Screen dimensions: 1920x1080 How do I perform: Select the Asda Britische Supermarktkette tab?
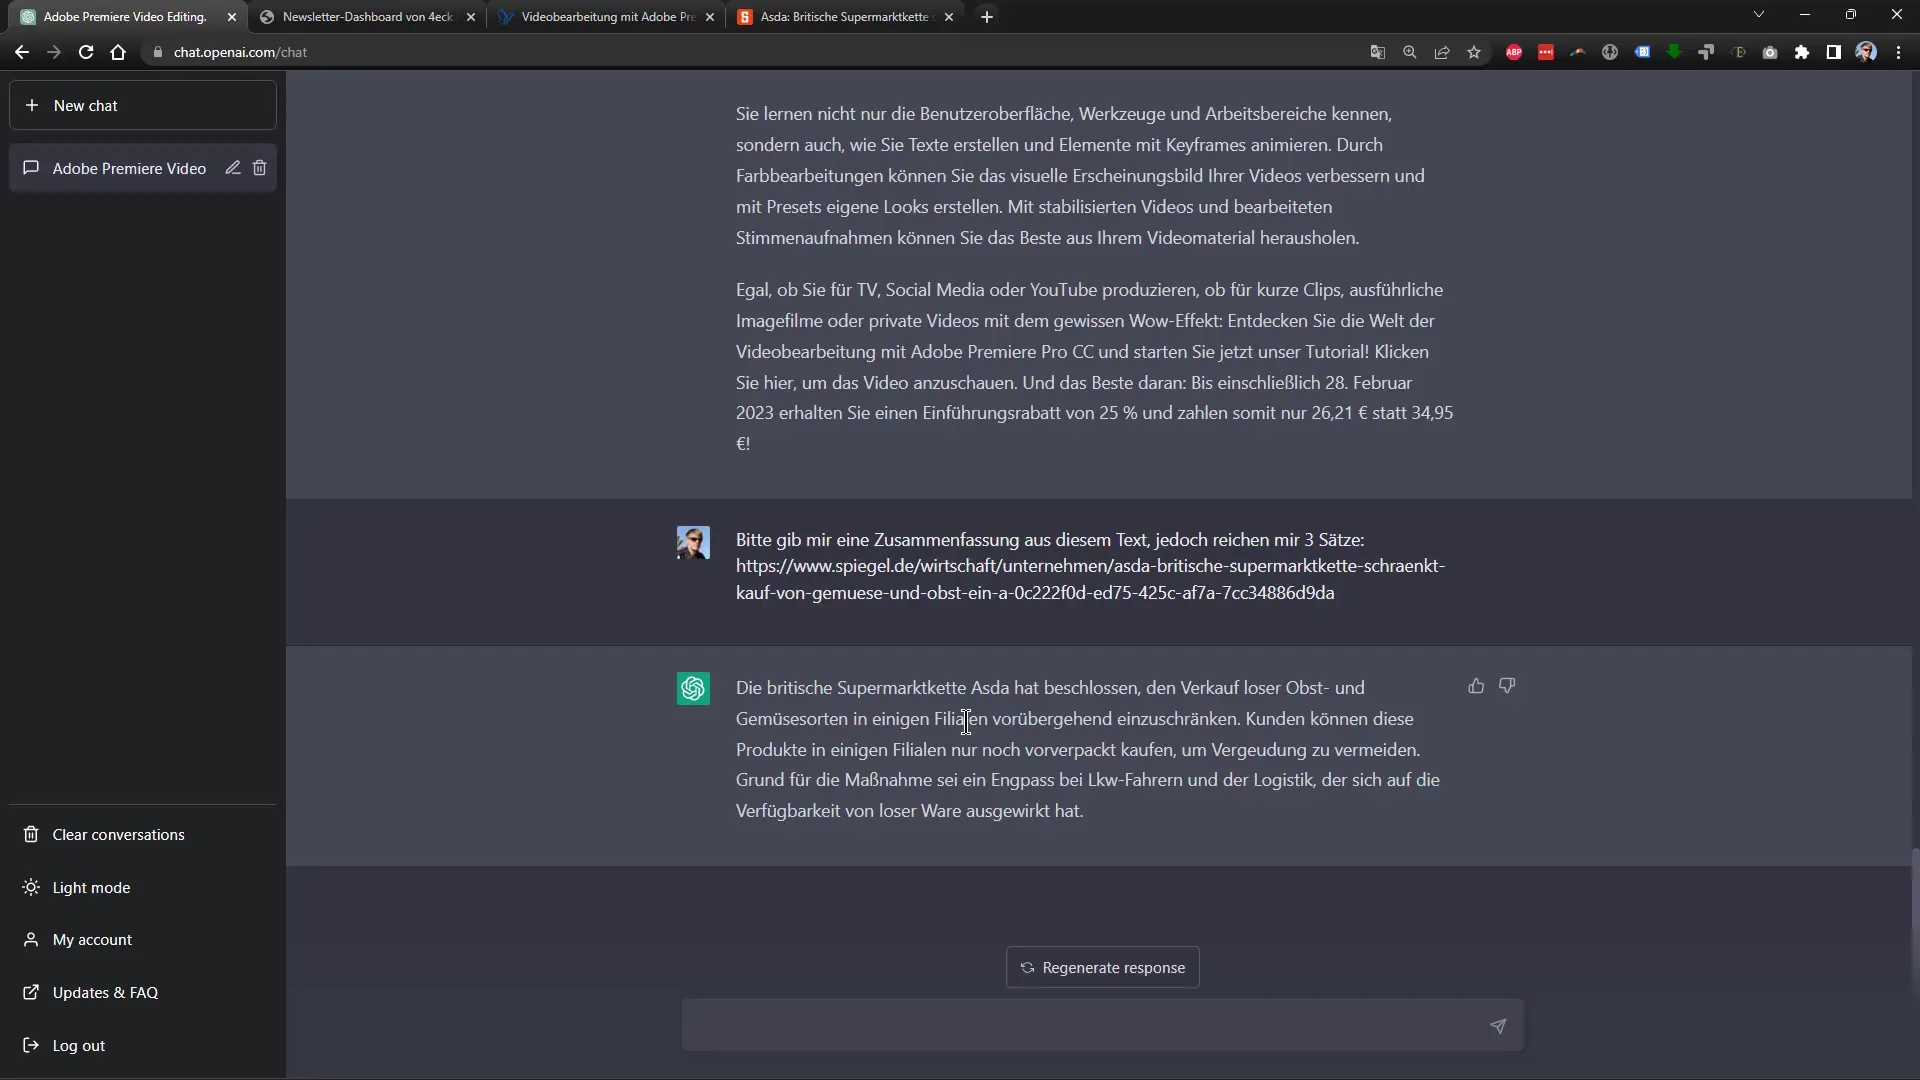pyautogui.click(x=843, y=16)
